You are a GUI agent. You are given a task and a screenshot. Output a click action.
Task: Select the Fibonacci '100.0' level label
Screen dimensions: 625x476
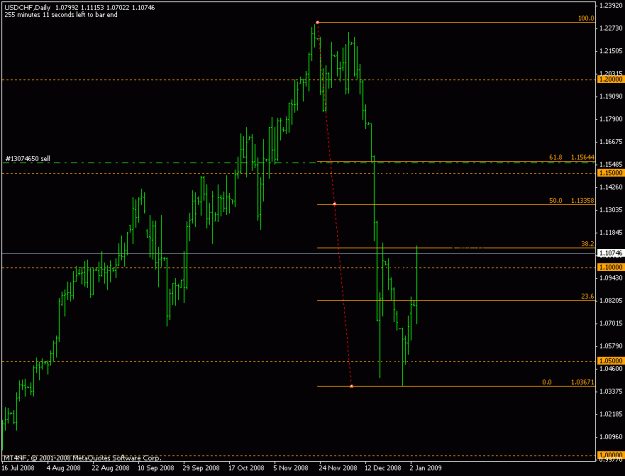click(x=586, y=18)
